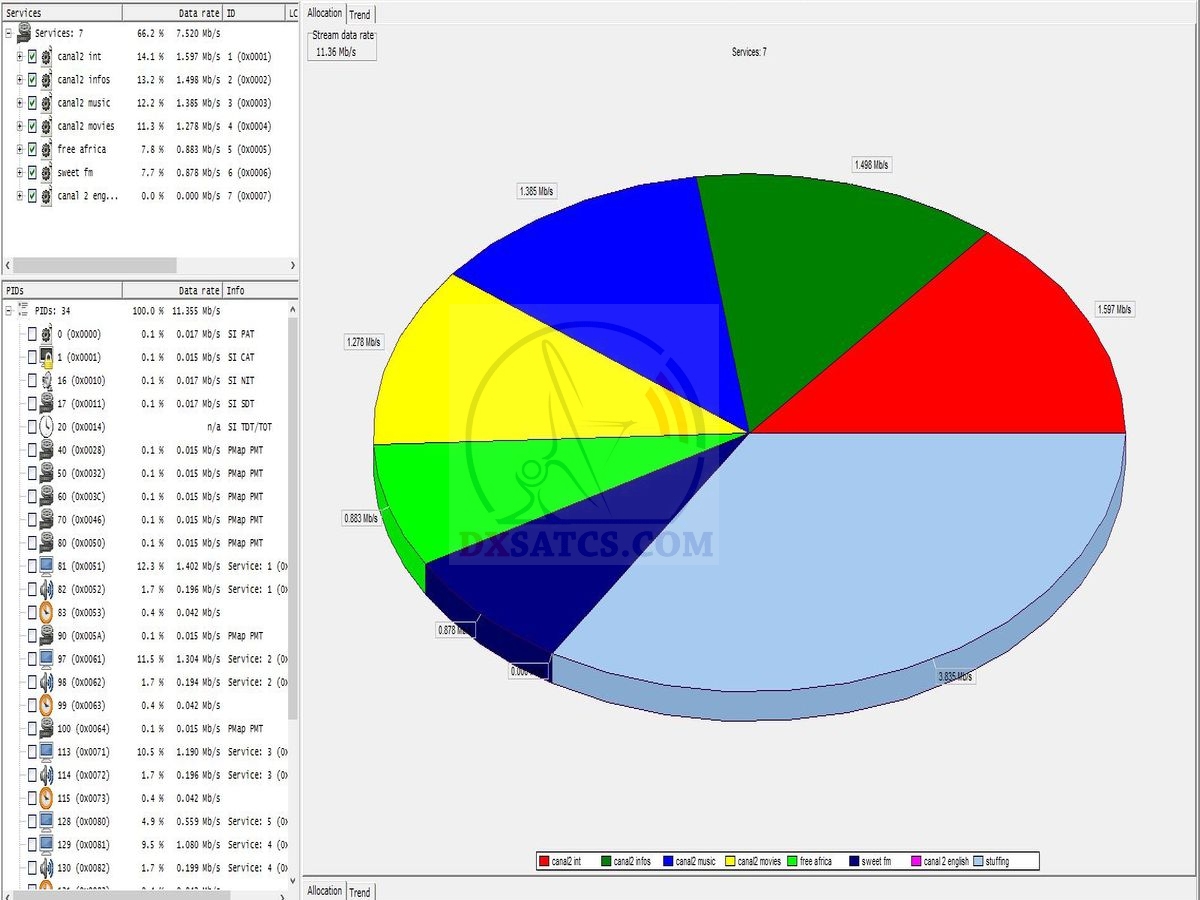The width and height of the screenshot is (1200, 900).
Task: Uncheck the sweet fm service checkbox
Action: tap(32, 173)
